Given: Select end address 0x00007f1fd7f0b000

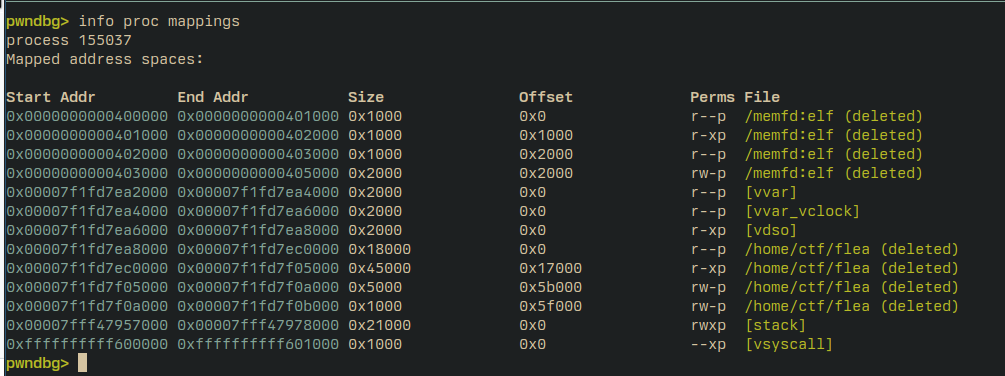Looking at the screenshot, I should click(258, 307).
